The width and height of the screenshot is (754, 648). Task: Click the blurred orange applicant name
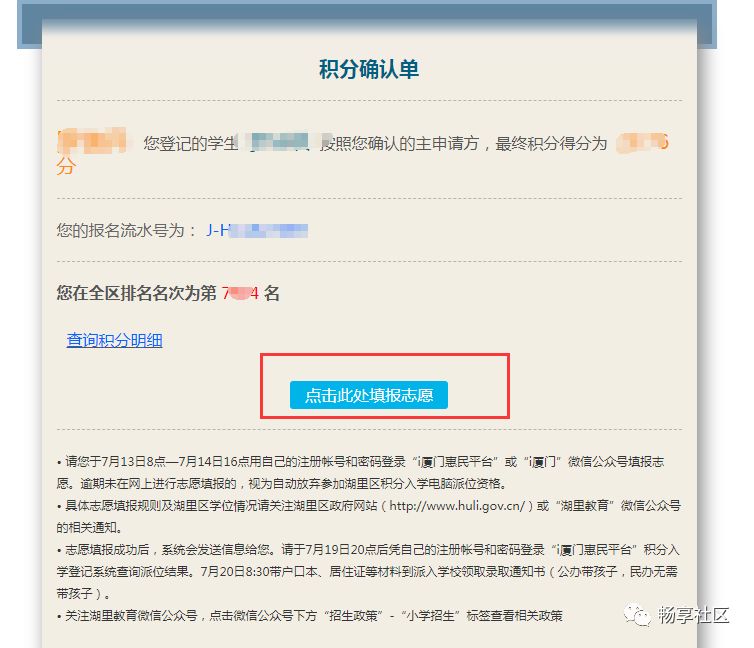pos(91,141)
